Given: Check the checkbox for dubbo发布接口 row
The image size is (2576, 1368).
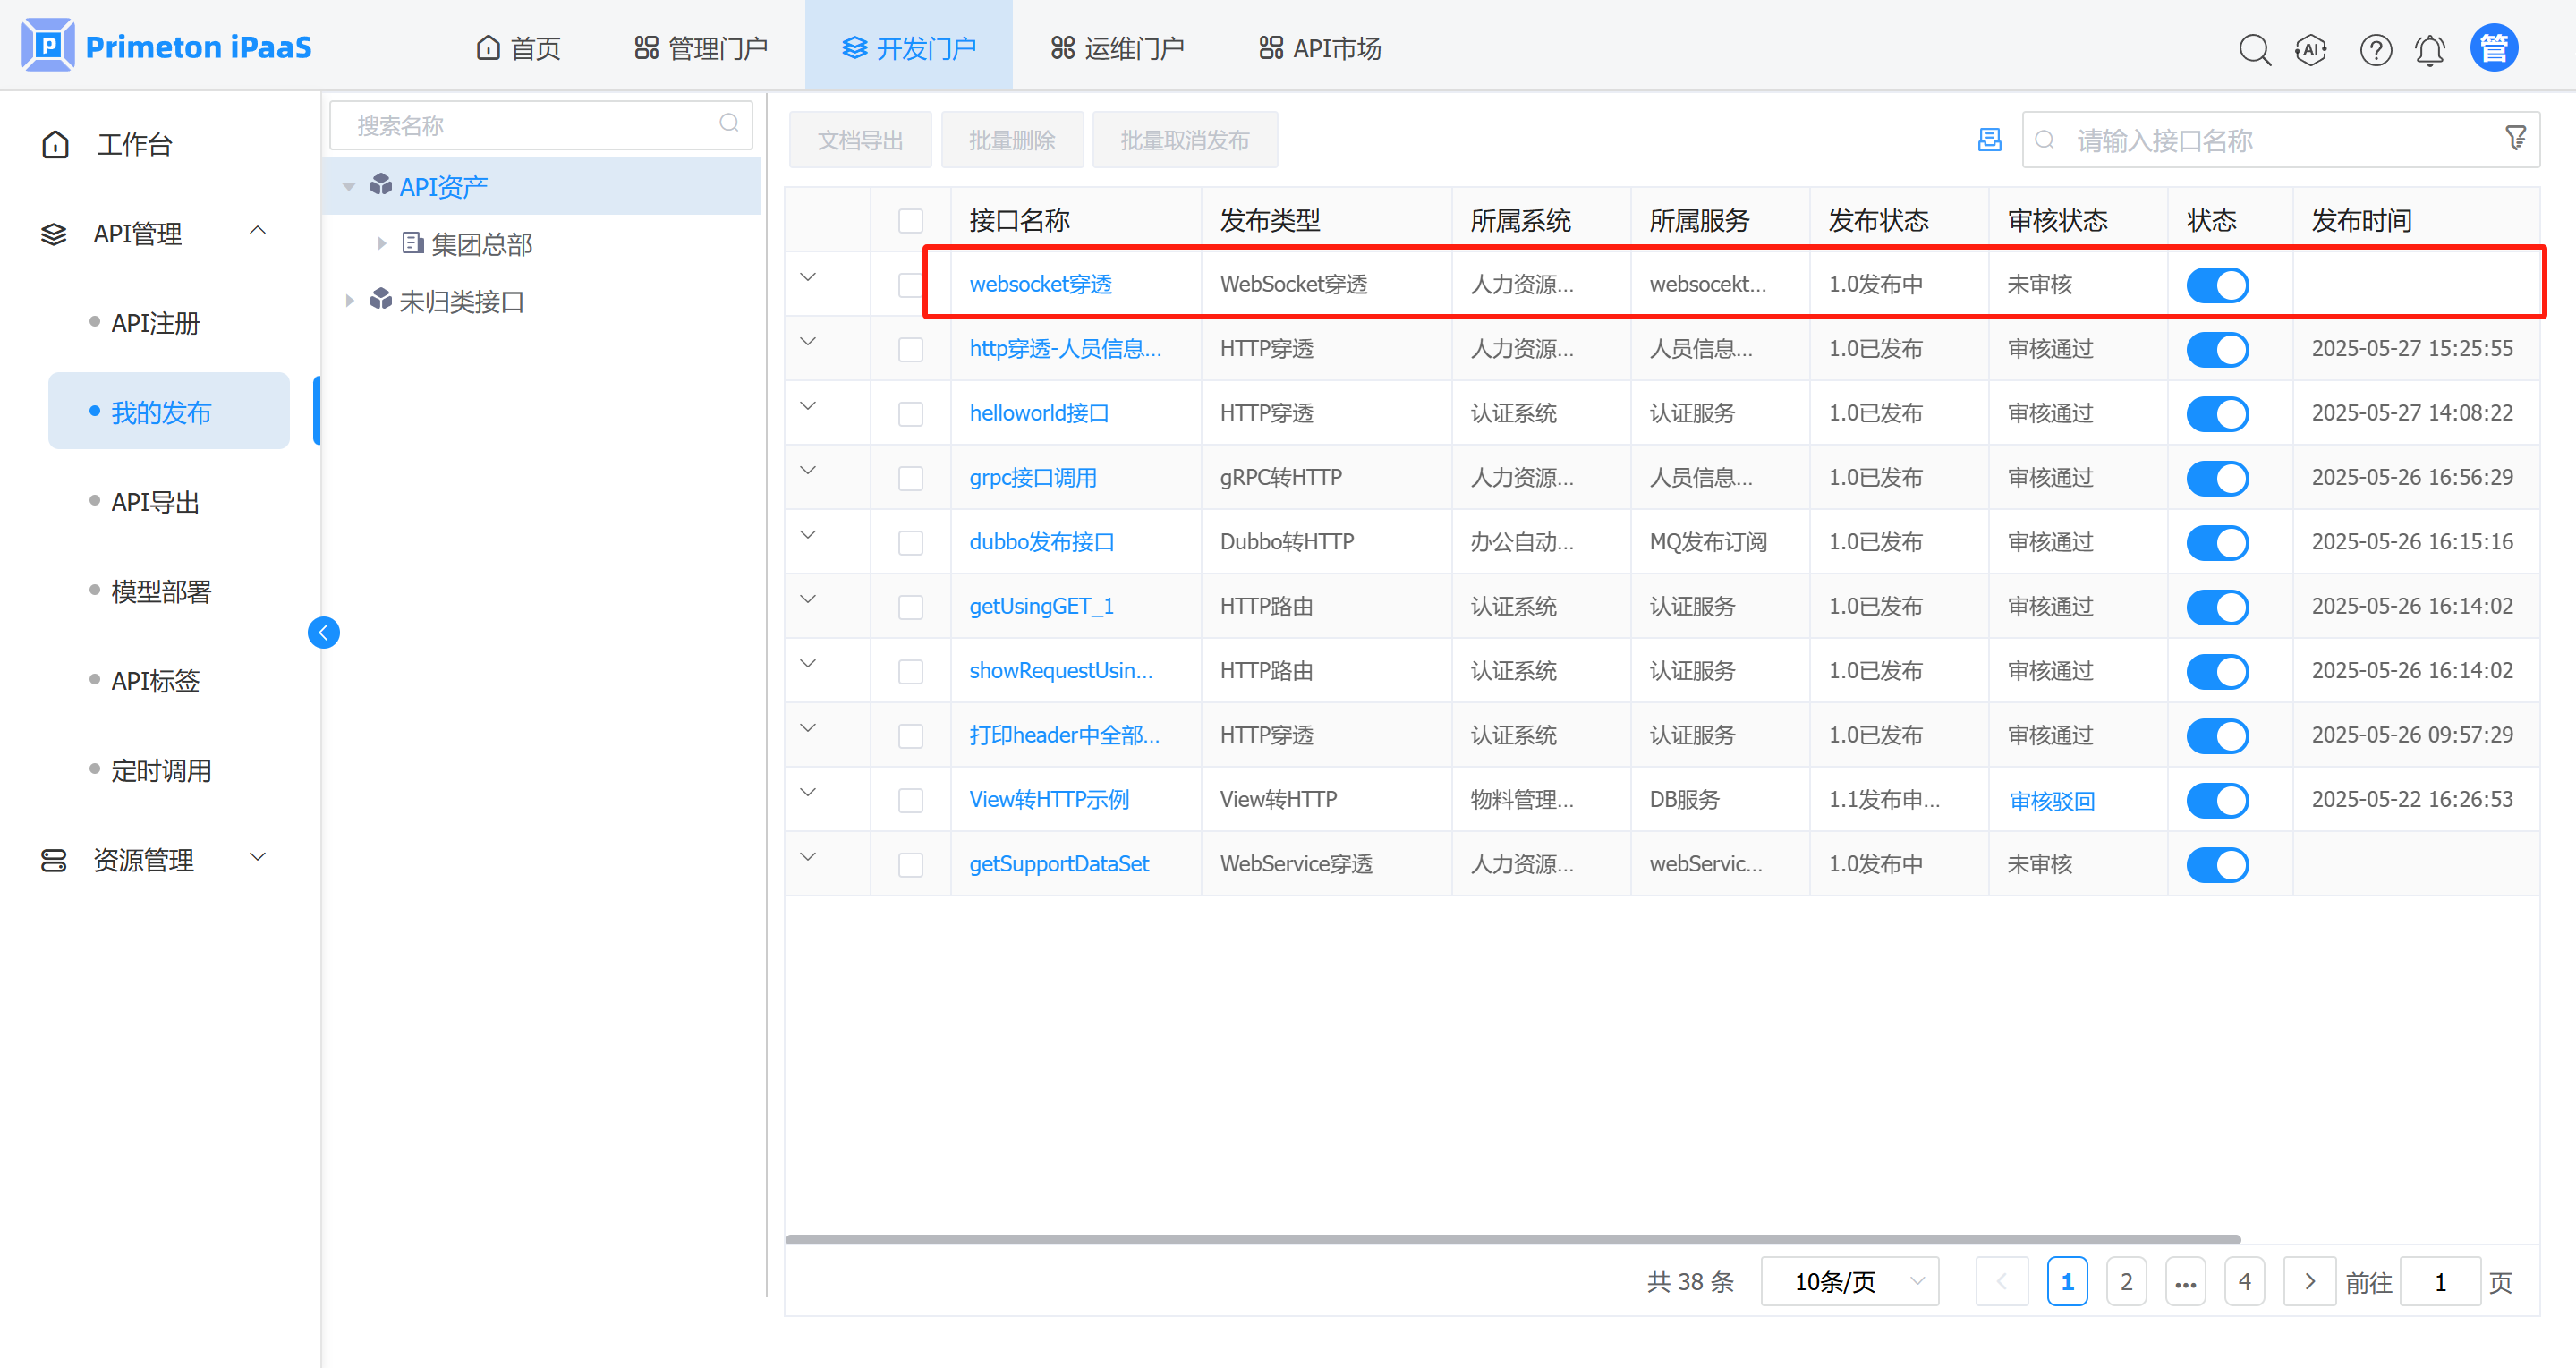Looking at the screenshot, I should tap(910, 543).
